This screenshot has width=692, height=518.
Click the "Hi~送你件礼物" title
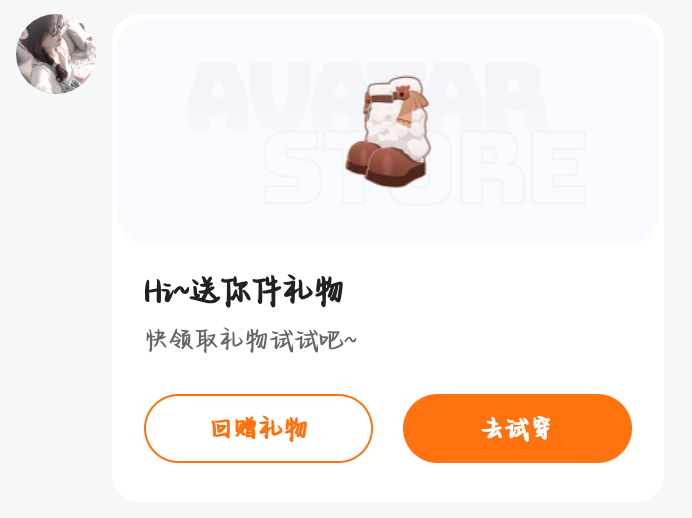[244, 292]
